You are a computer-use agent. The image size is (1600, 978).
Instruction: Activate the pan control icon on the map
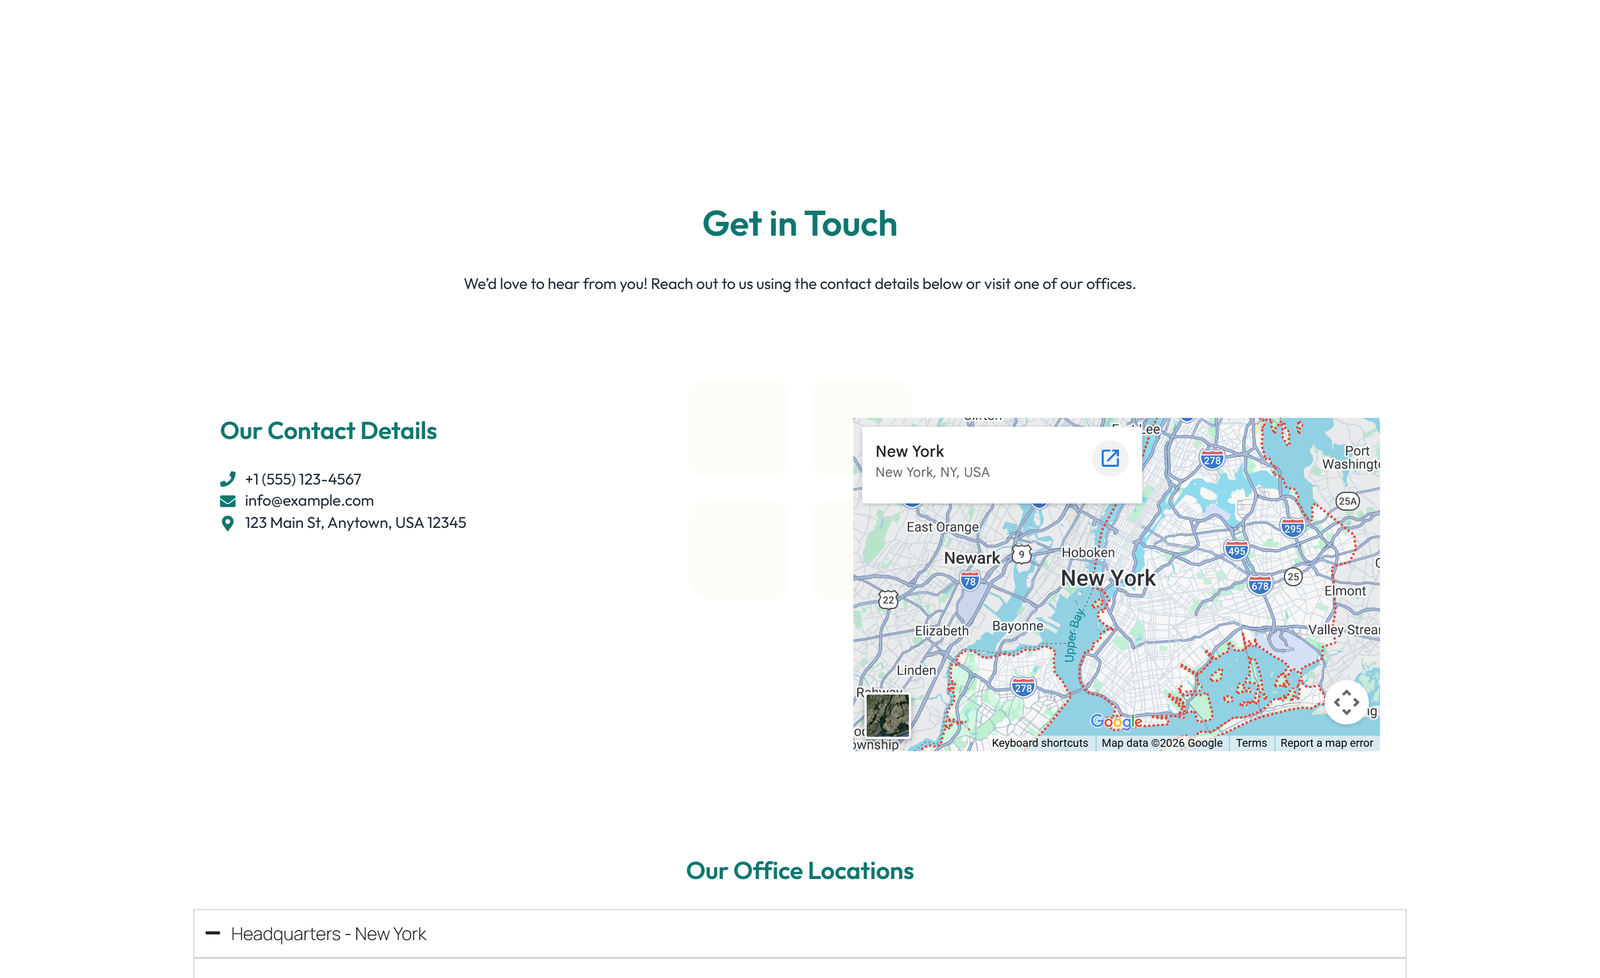point(1346,702)
